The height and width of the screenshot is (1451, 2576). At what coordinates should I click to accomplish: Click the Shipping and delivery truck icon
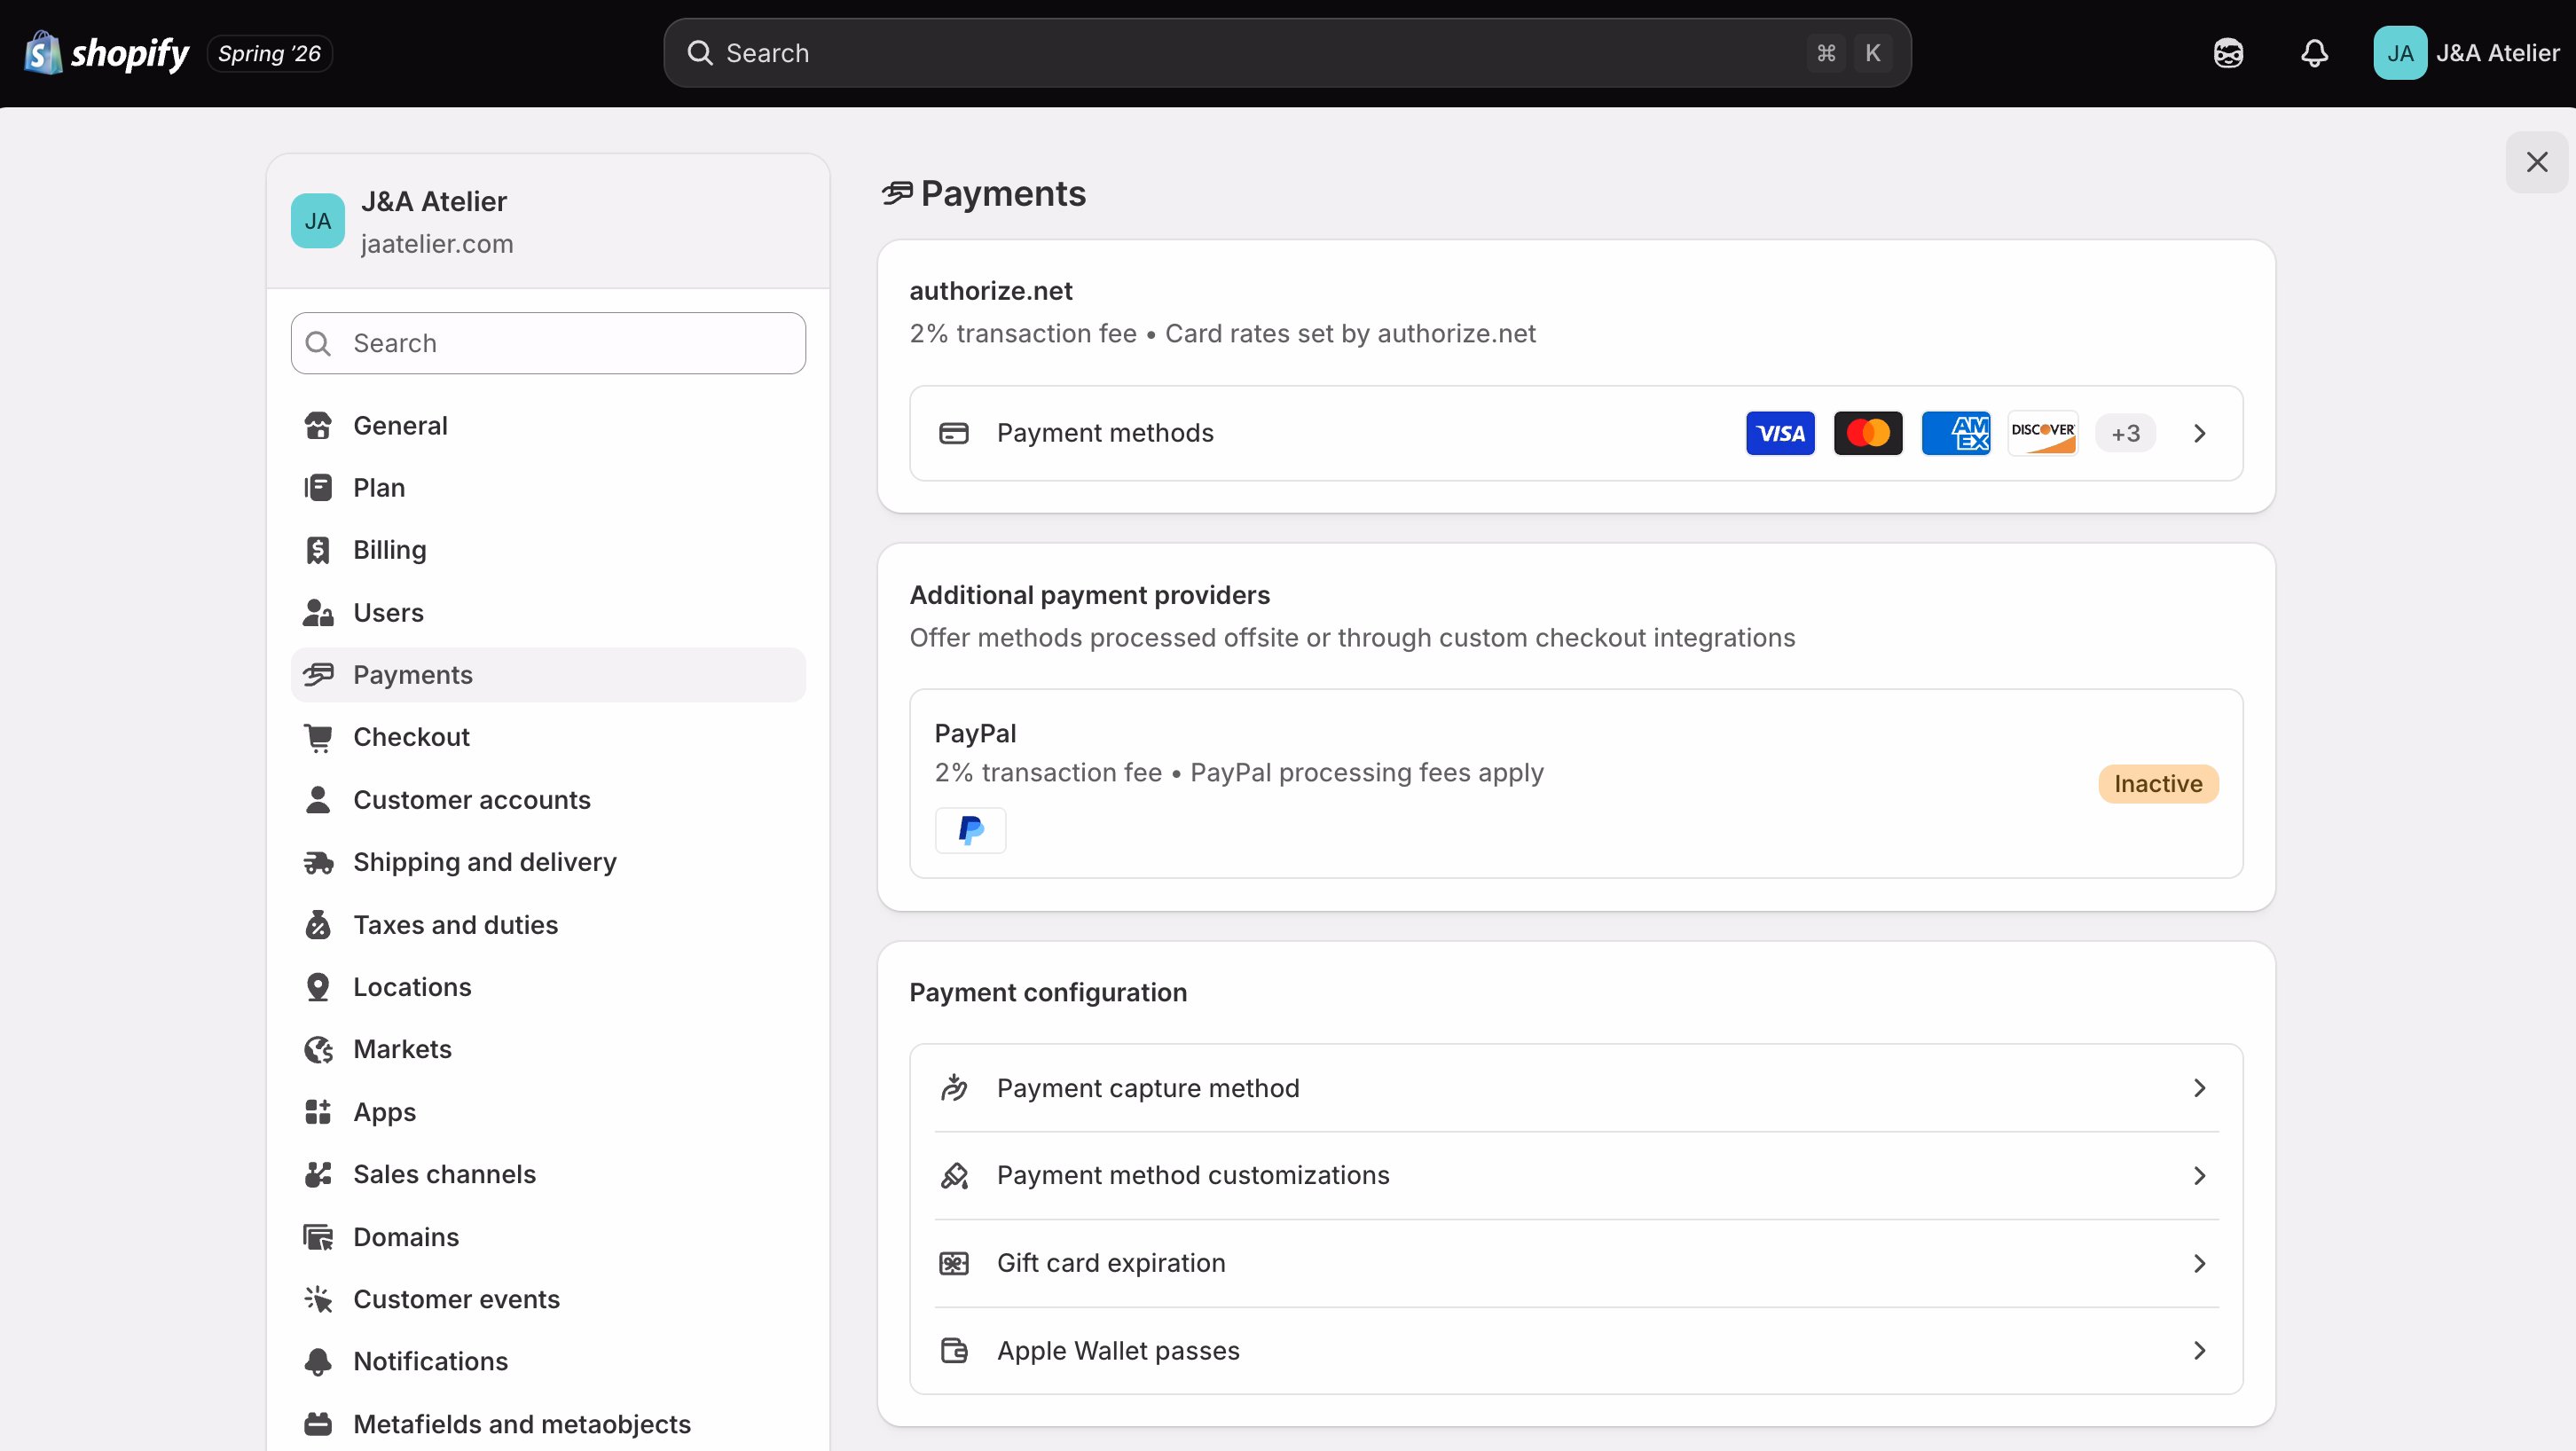coord(318,862)
